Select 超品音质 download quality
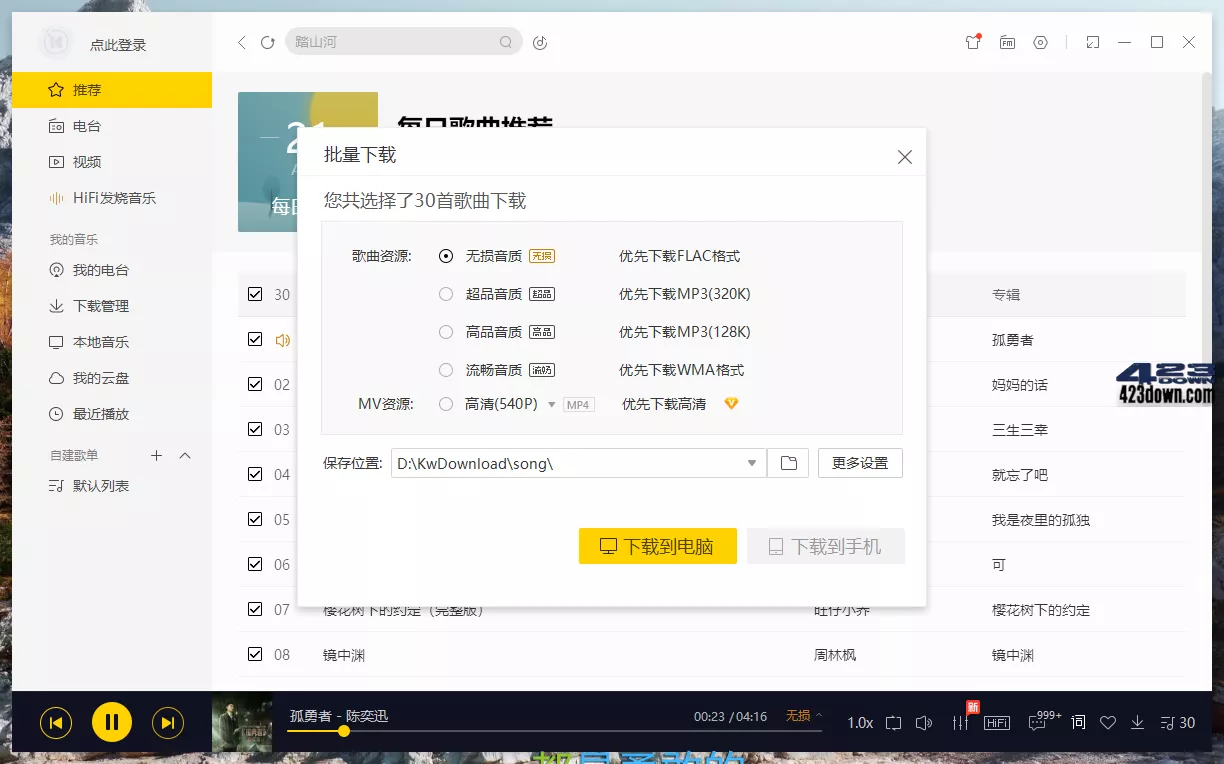This screenshot has height=764, width=1224. tap(445, 293)
